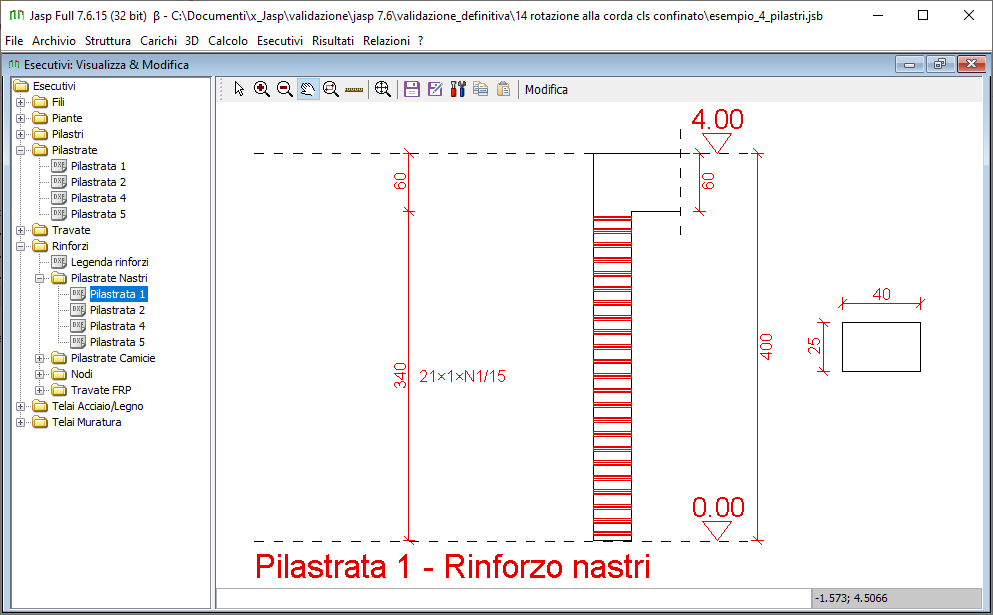Click the command input field below drawing
Image resolution: width=993 pixels, height=615 pixels.
[513, 598]
